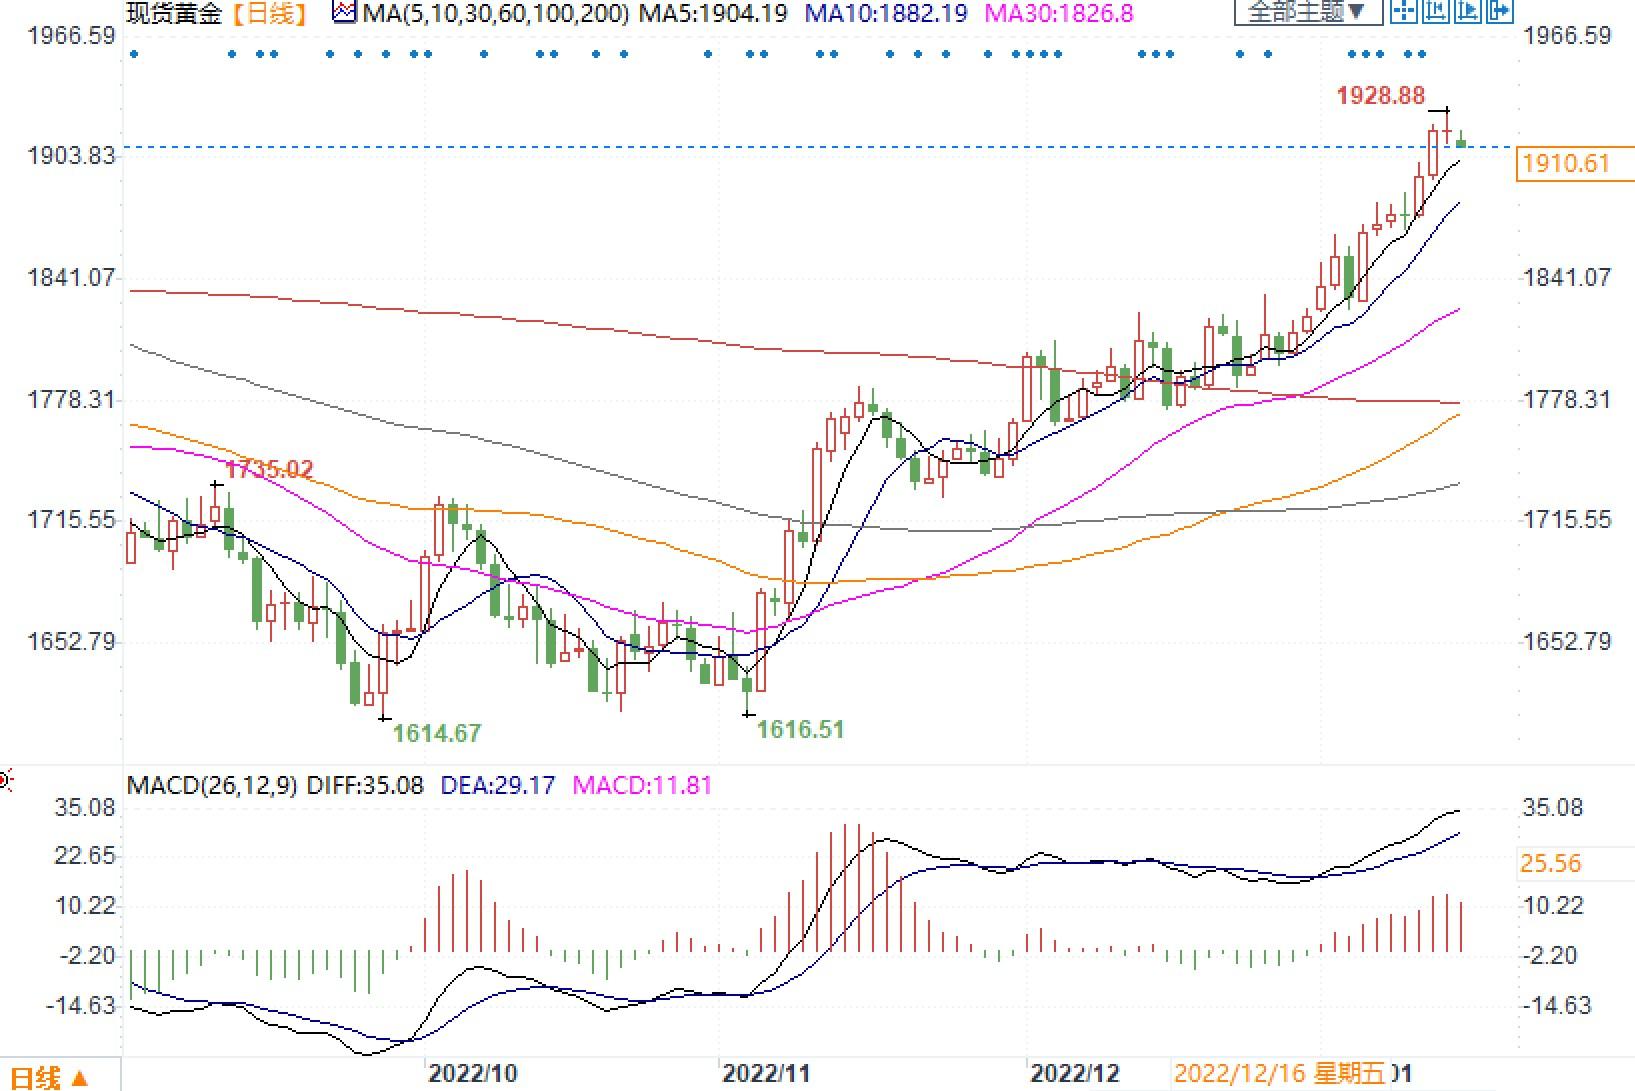Click the orange 25.56 MACD value tag
This screenshot has width=1635, height=1091.
[1550, 864]
